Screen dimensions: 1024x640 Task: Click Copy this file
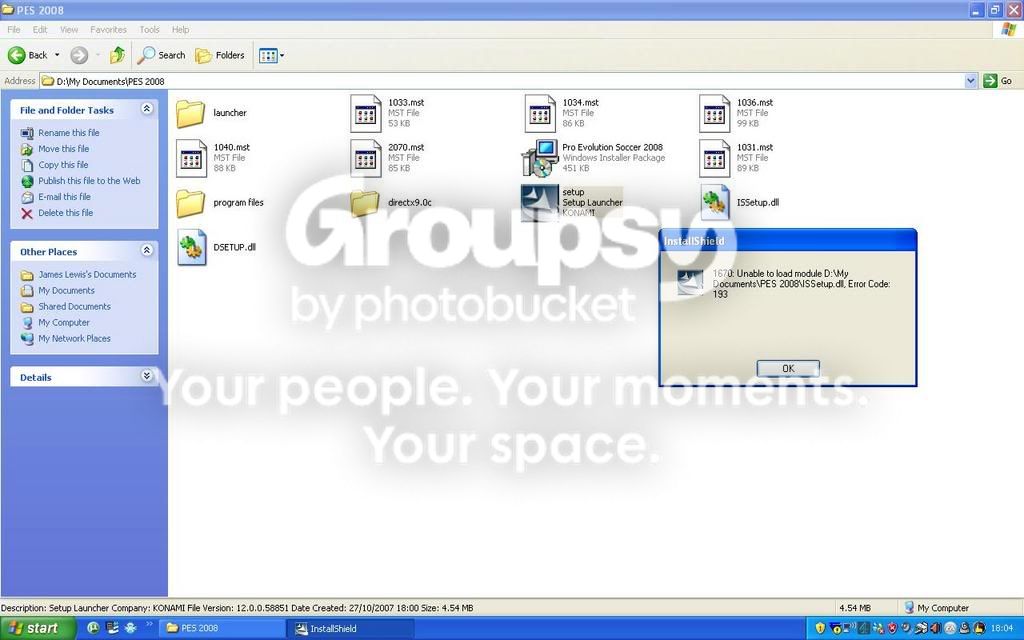point(63,165)
